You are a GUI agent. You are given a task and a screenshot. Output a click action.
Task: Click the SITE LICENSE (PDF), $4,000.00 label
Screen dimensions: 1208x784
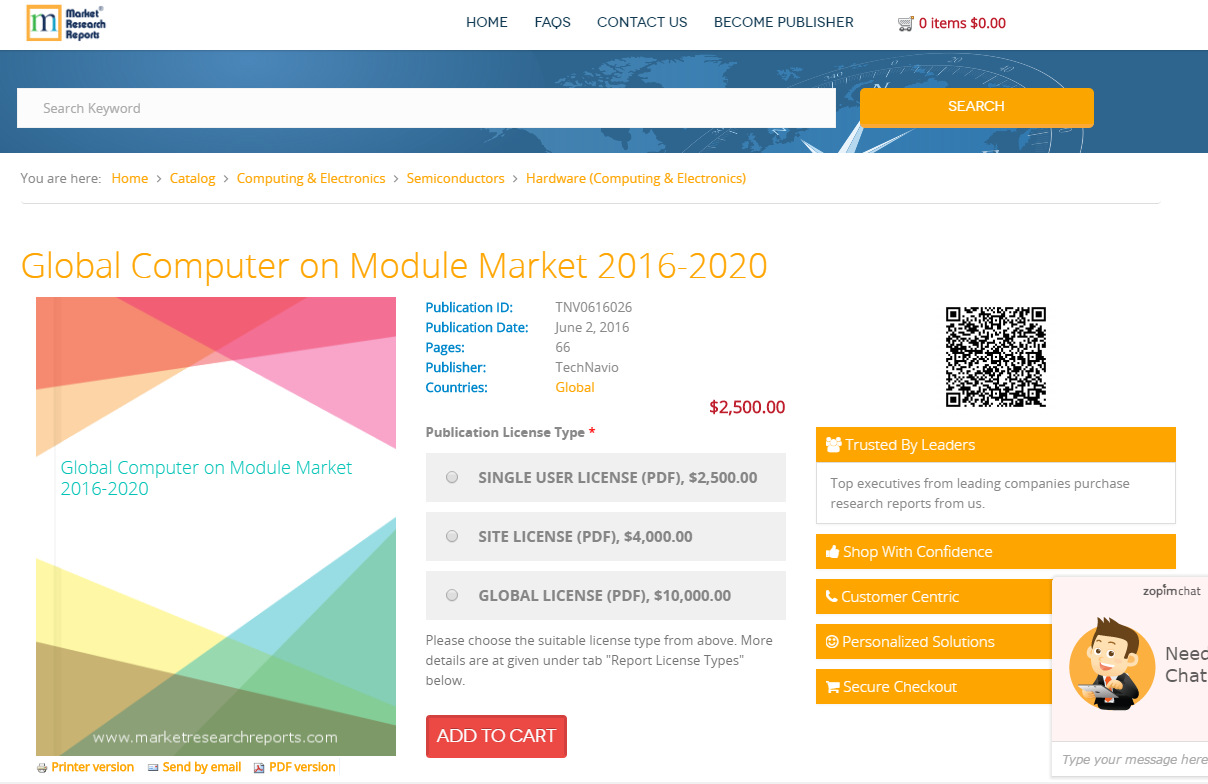point(585,536)
